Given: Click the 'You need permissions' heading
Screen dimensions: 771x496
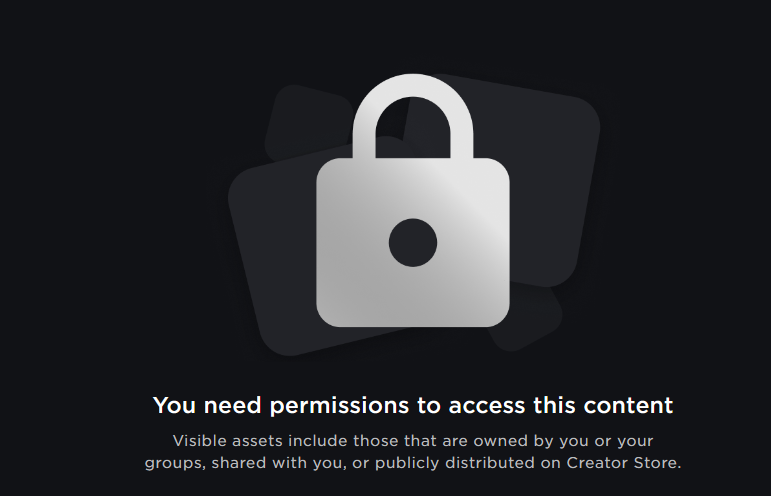Looking at the screenshot, I should tap(413, 406).
